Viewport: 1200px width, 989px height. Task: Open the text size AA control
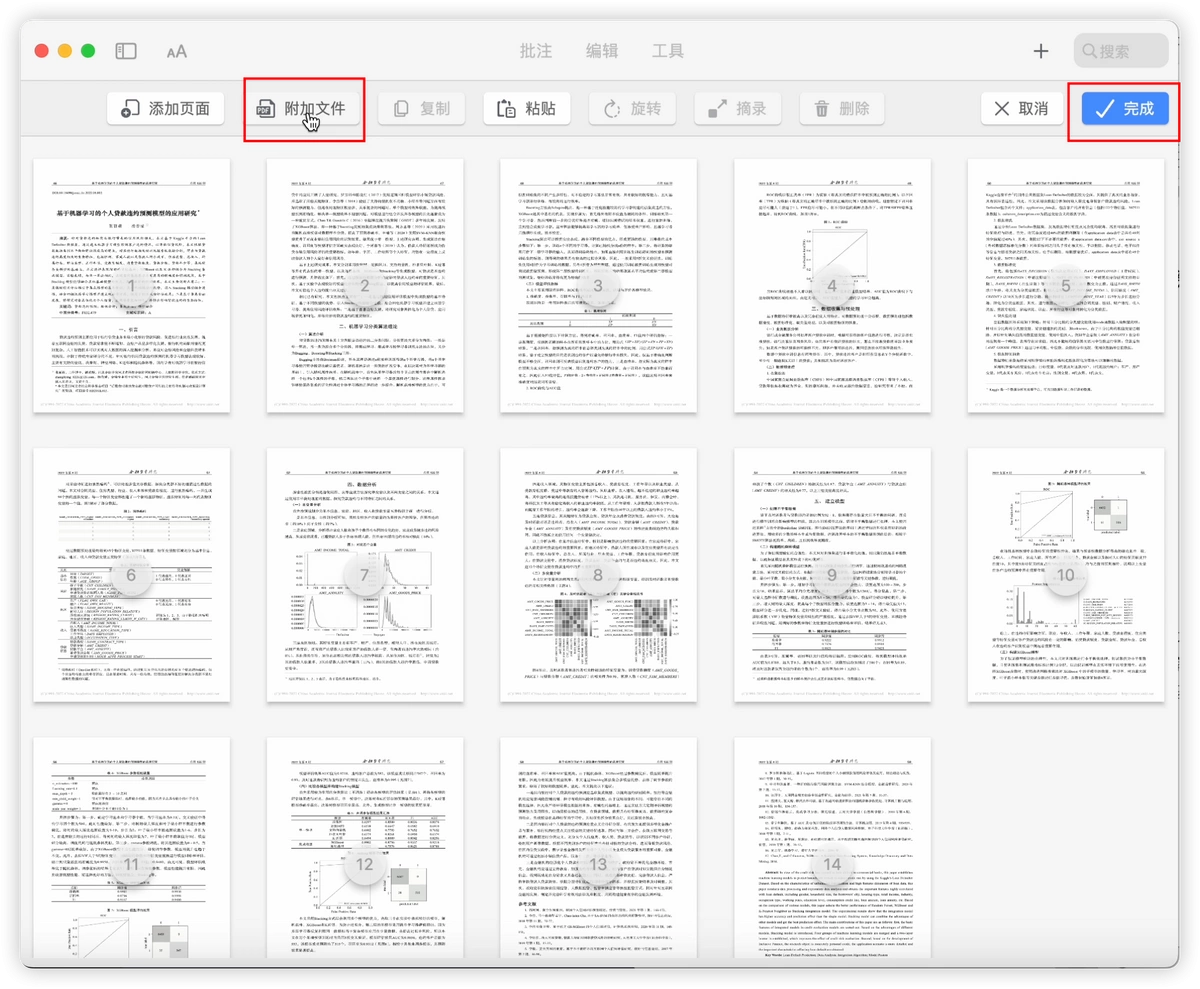(176, 51)
